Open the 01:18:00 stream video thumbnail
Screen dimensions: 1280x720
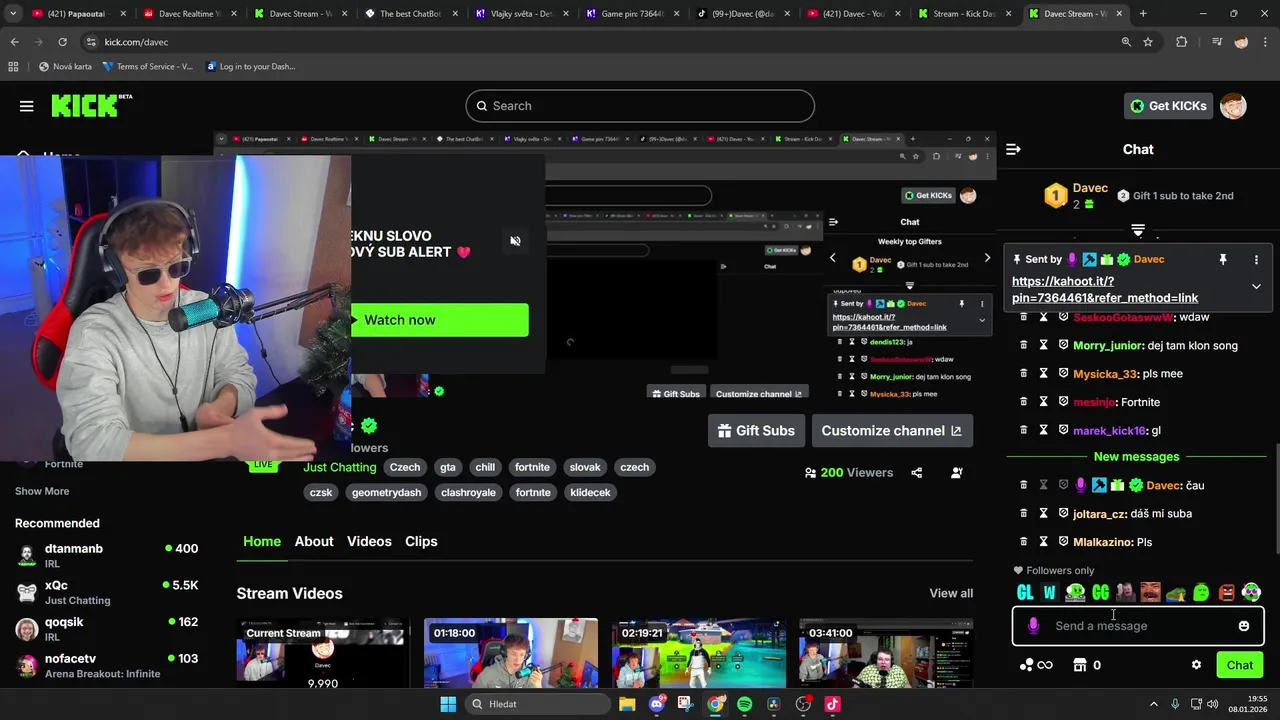[511, 654]
